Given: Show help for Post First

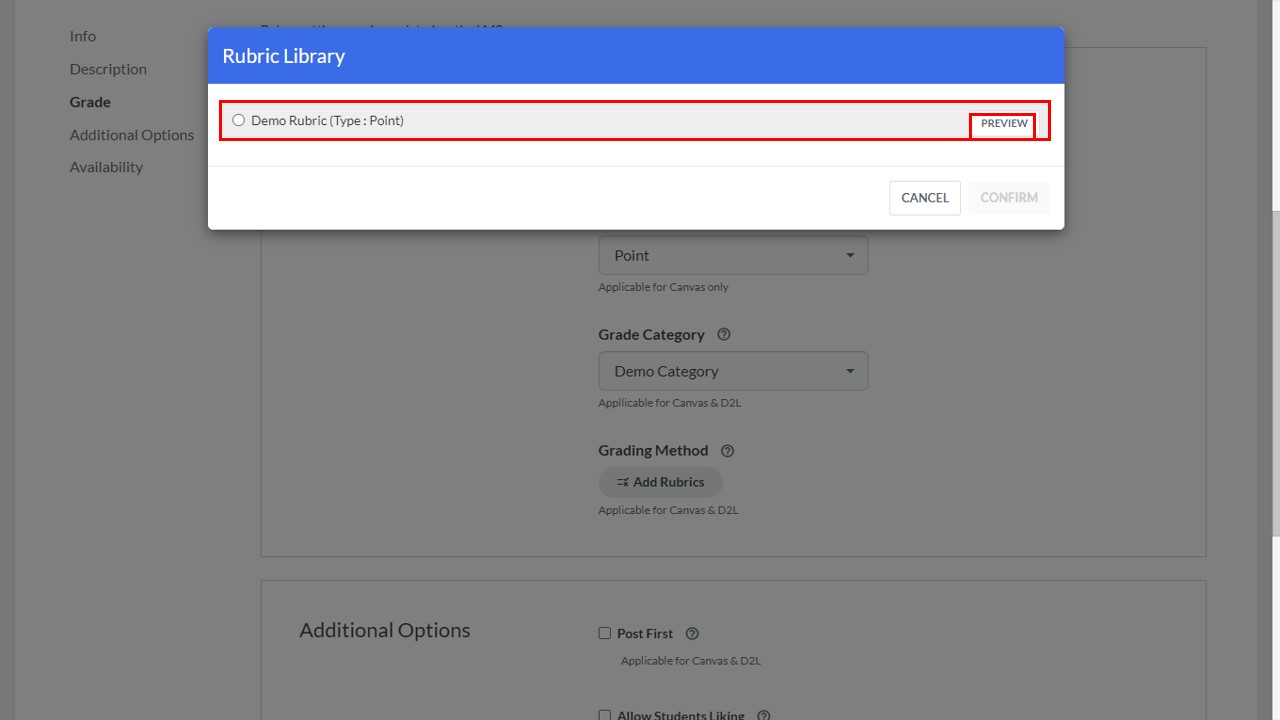Looking at the screenshot, I should coord(692,634).
